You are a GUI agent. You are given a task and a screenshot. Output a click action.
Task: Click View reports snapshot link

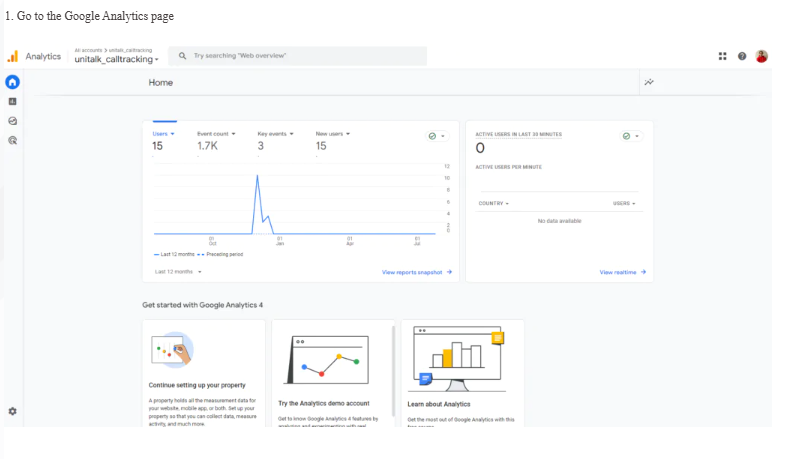coord(417,272)
